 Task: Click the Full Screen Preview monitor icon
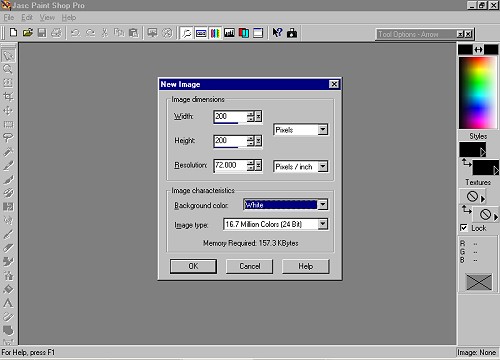152,33
